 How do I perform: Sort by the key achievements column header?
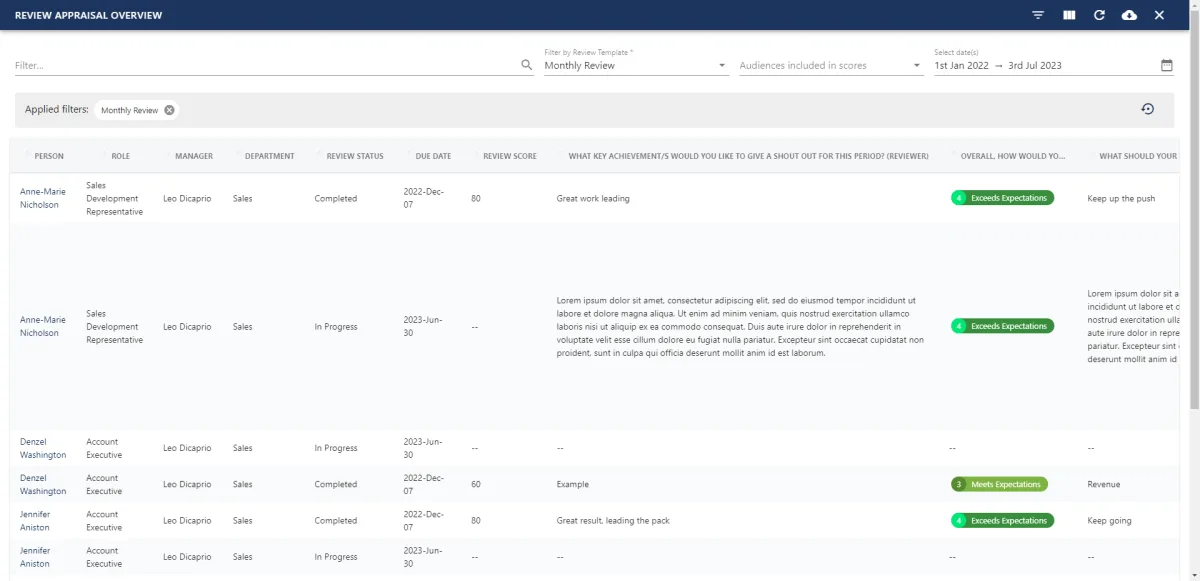tap(748, 156)
